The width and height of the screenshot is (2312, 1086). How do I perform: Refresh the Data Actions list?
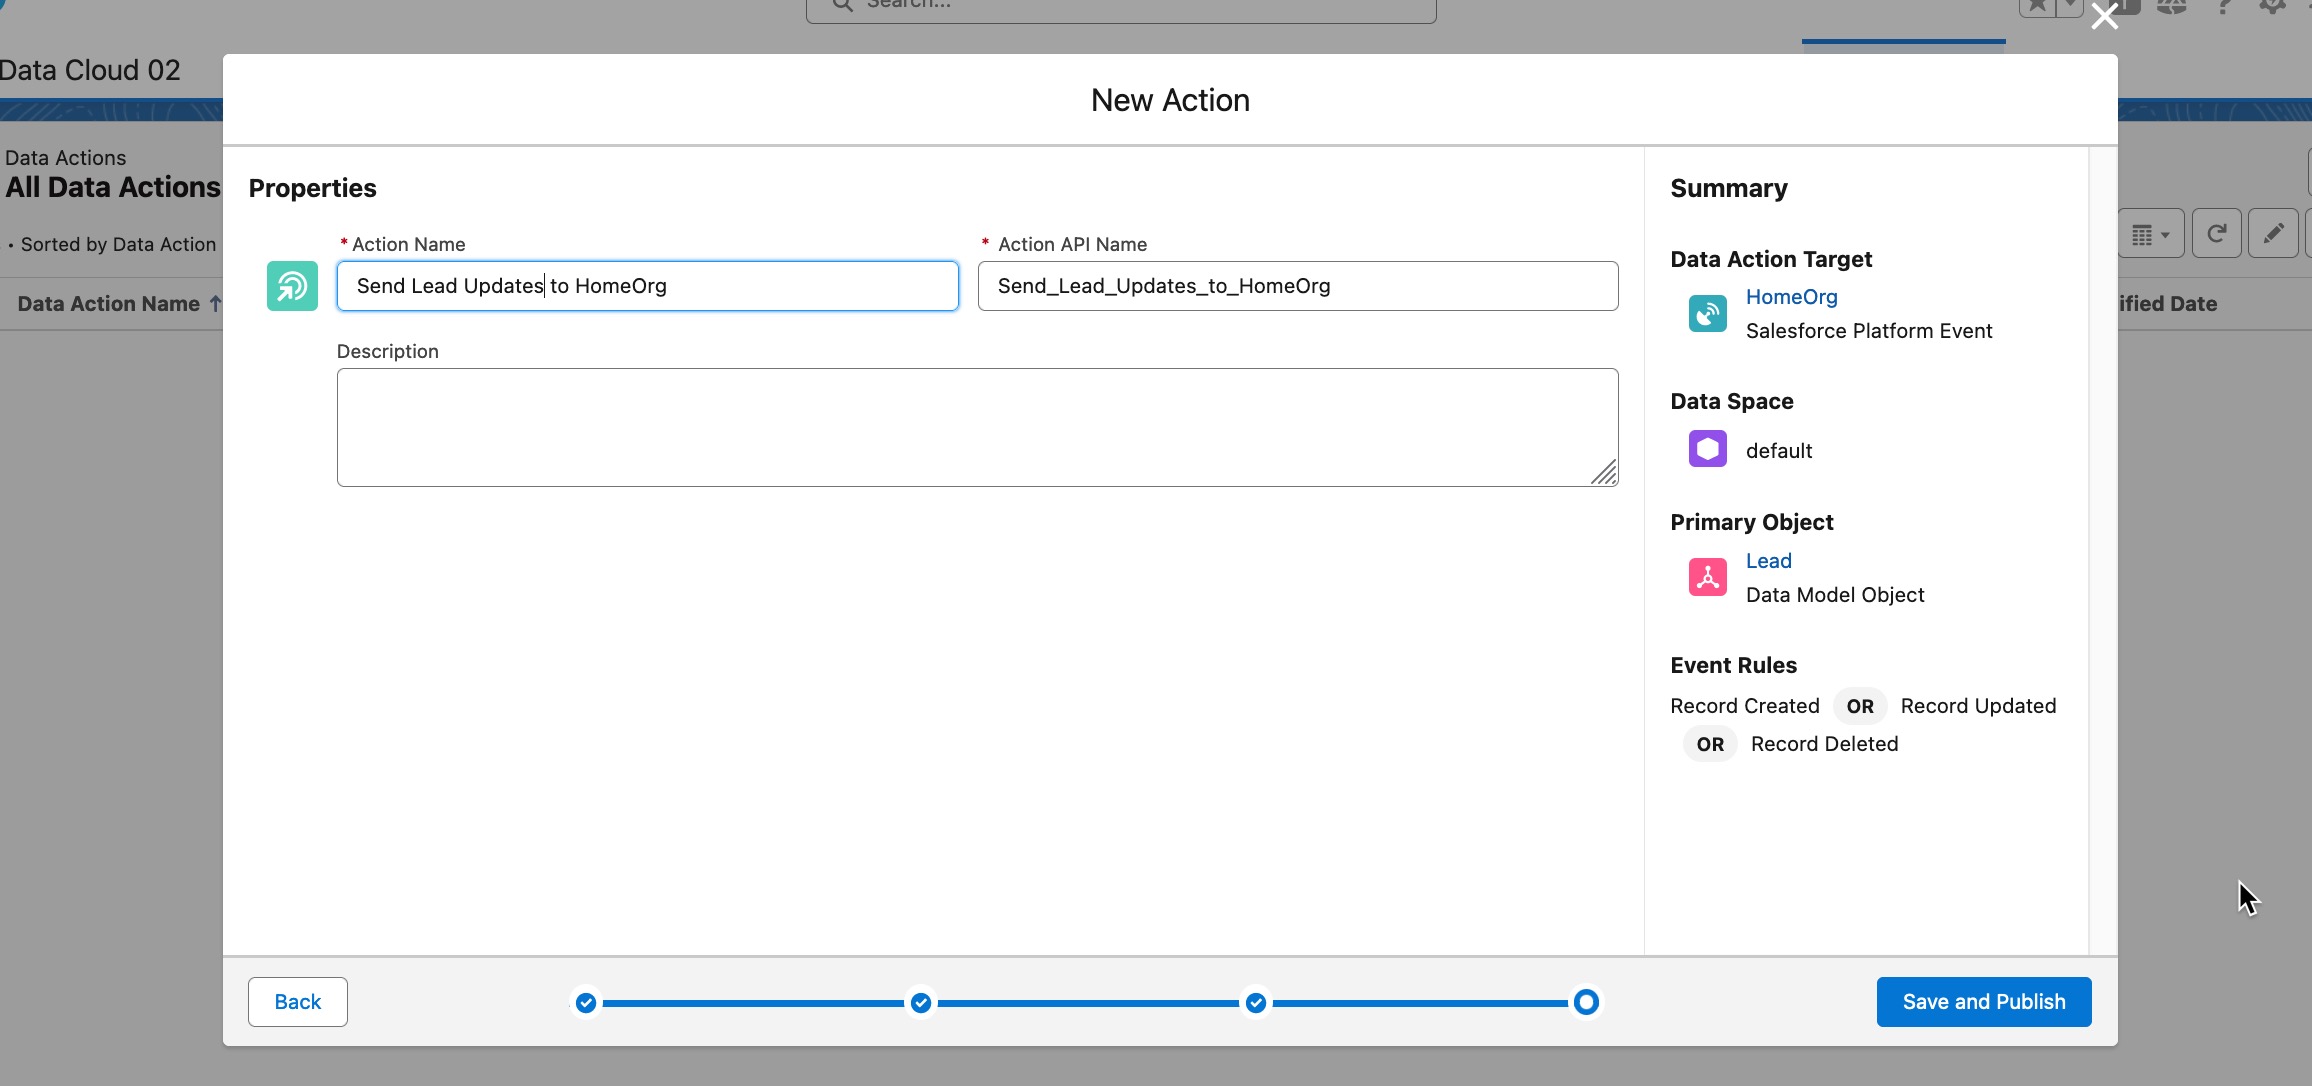point(2216,234)
